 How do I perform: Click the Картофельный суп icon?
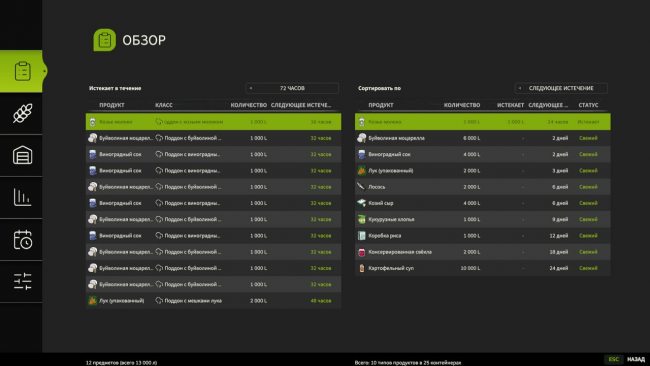(361, 268)
